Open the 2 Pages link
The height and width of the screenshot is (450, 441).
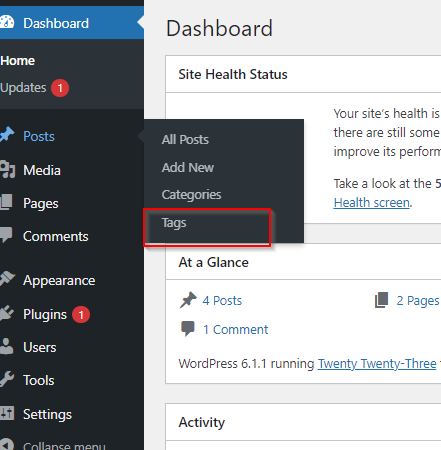tap(418, 301)
